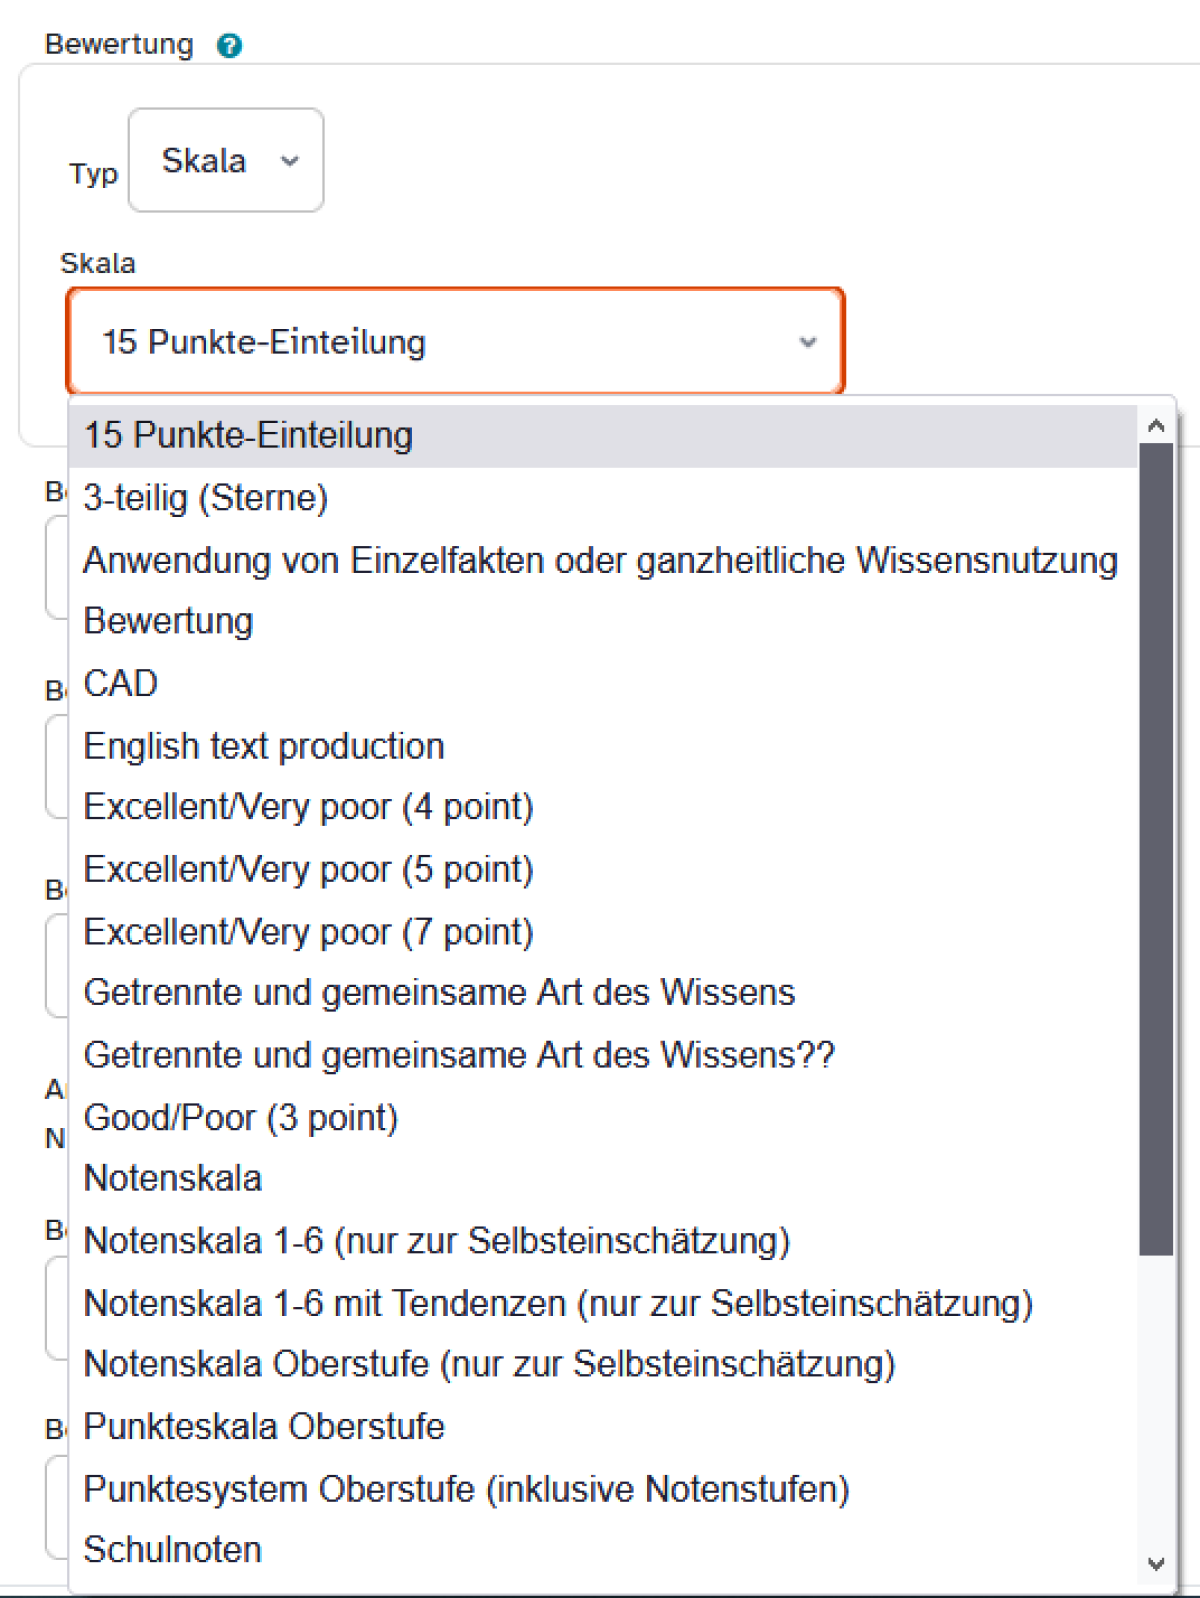The height and width of the screenshot is (1598, 1200).
Task: Open the Typ dropdown showing Skala
Action: coord(226,160)
